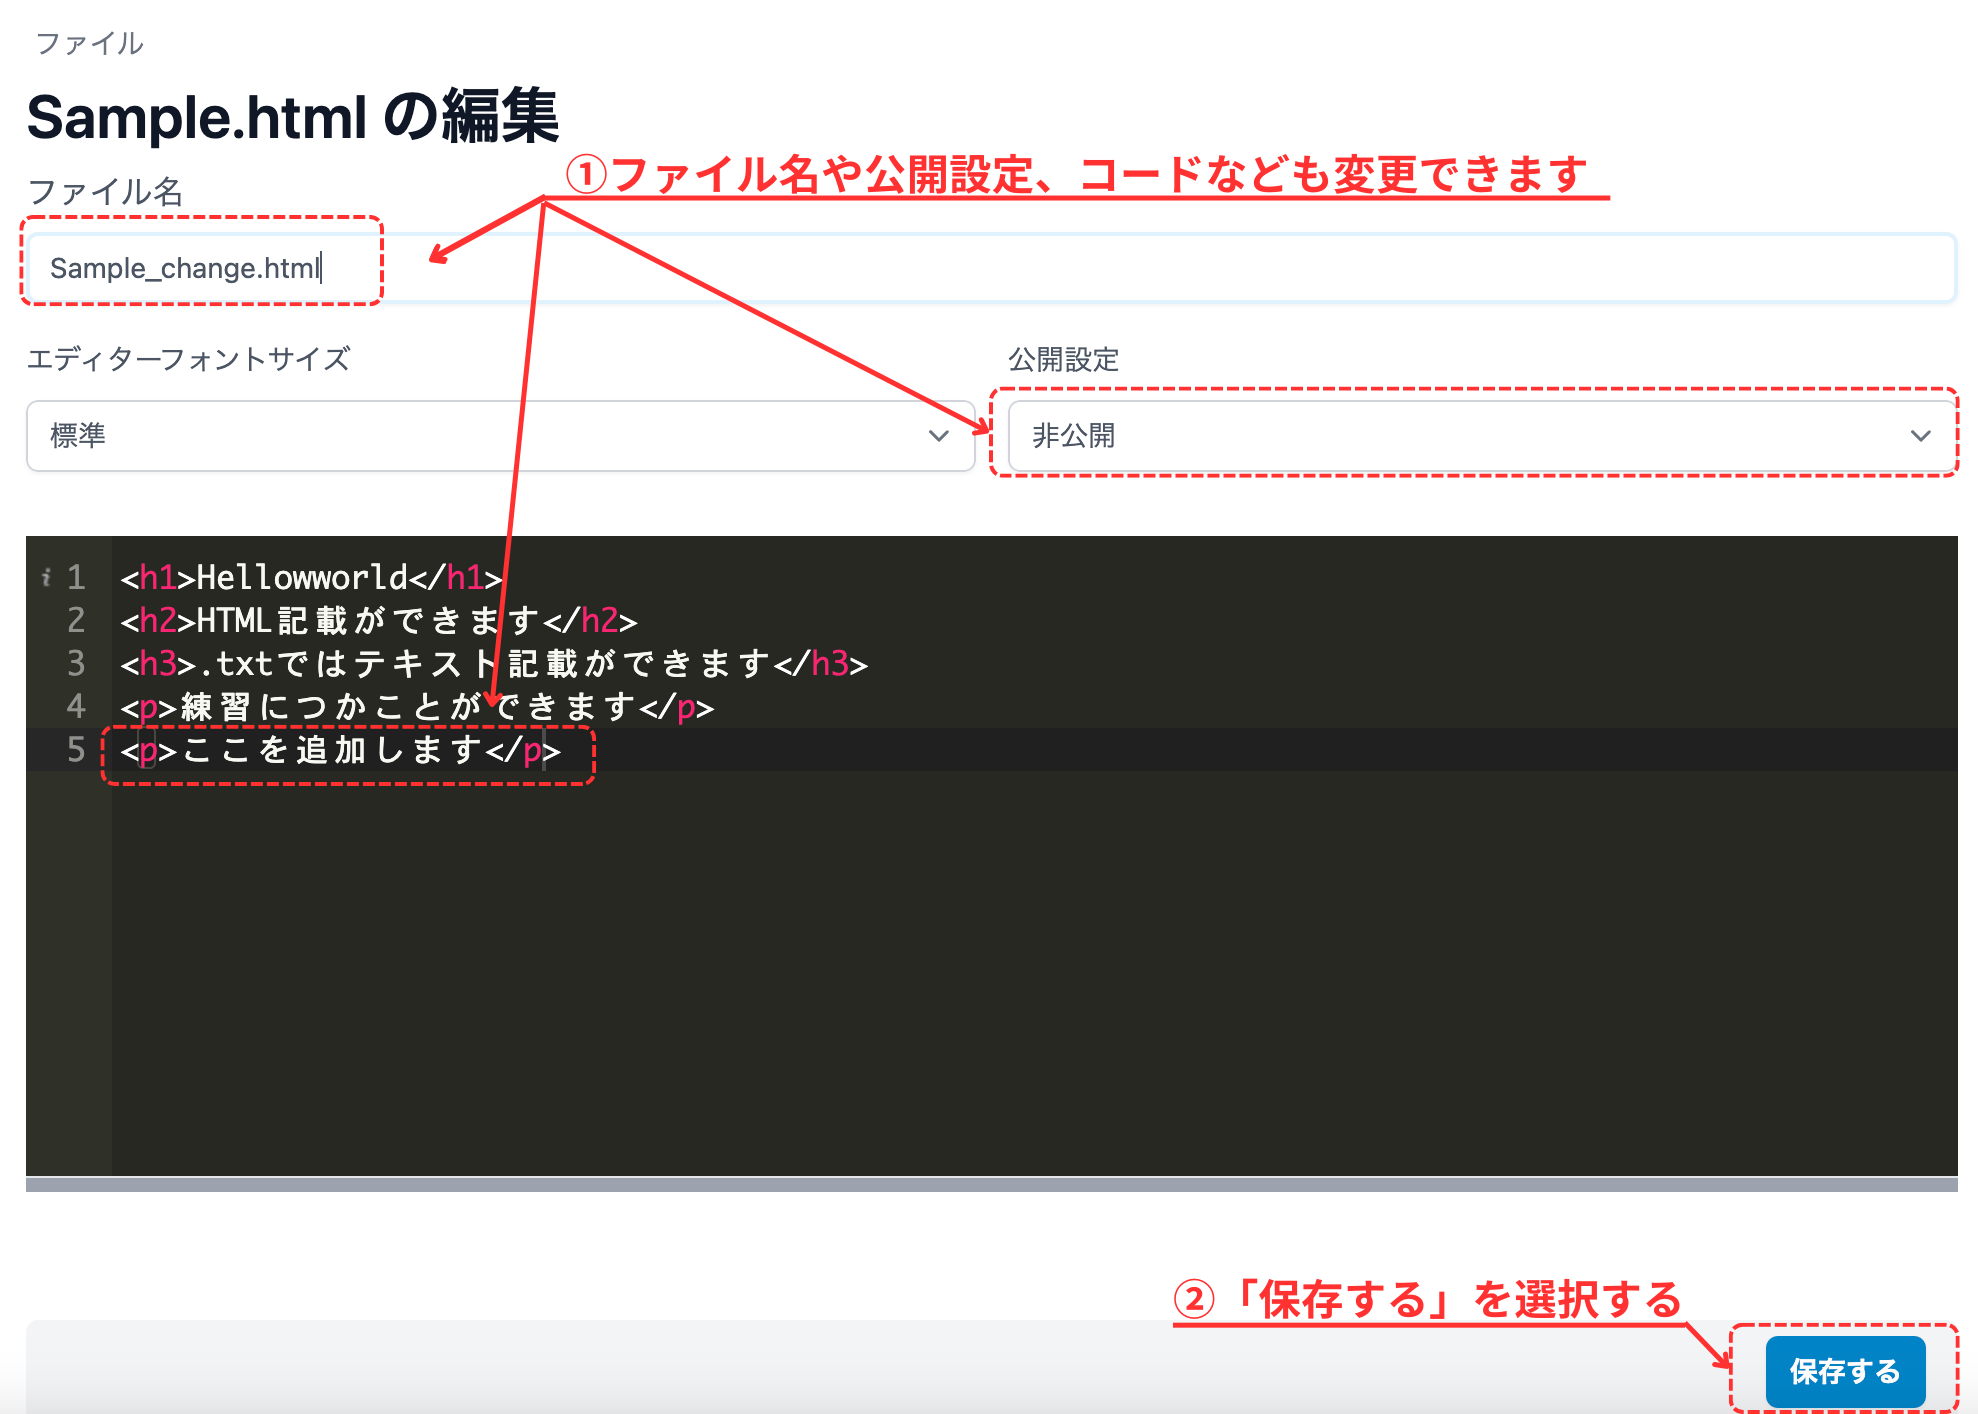Click line number 3 in editor gutter
Viewport: 1978px width, 1414px height.
click(x=76, y=663)
